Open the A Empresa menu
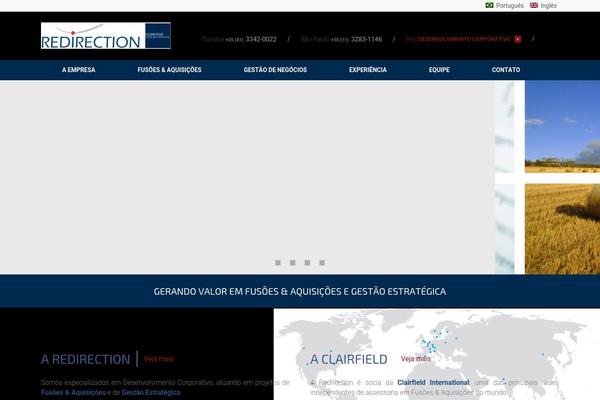Image resolution: width=600 pixels, height=400 pixels. point(78,70)
